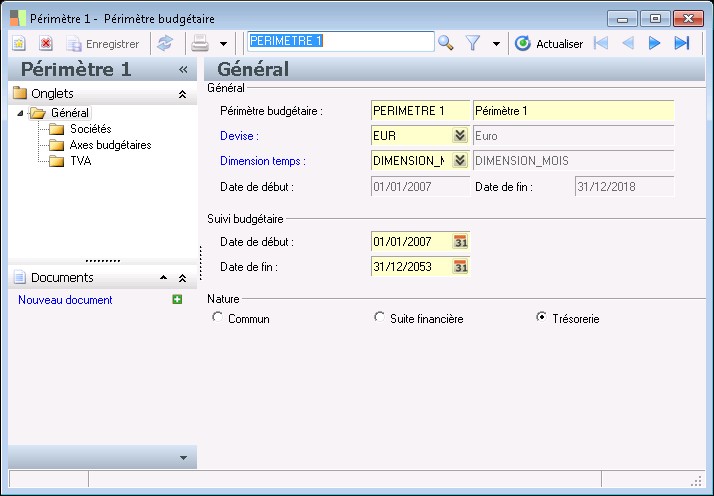Close the Périmètre budgétaire window
Image resolution: width=714 pixels, height=496 pixels.
pyautogui.click(x=688, y=19)
